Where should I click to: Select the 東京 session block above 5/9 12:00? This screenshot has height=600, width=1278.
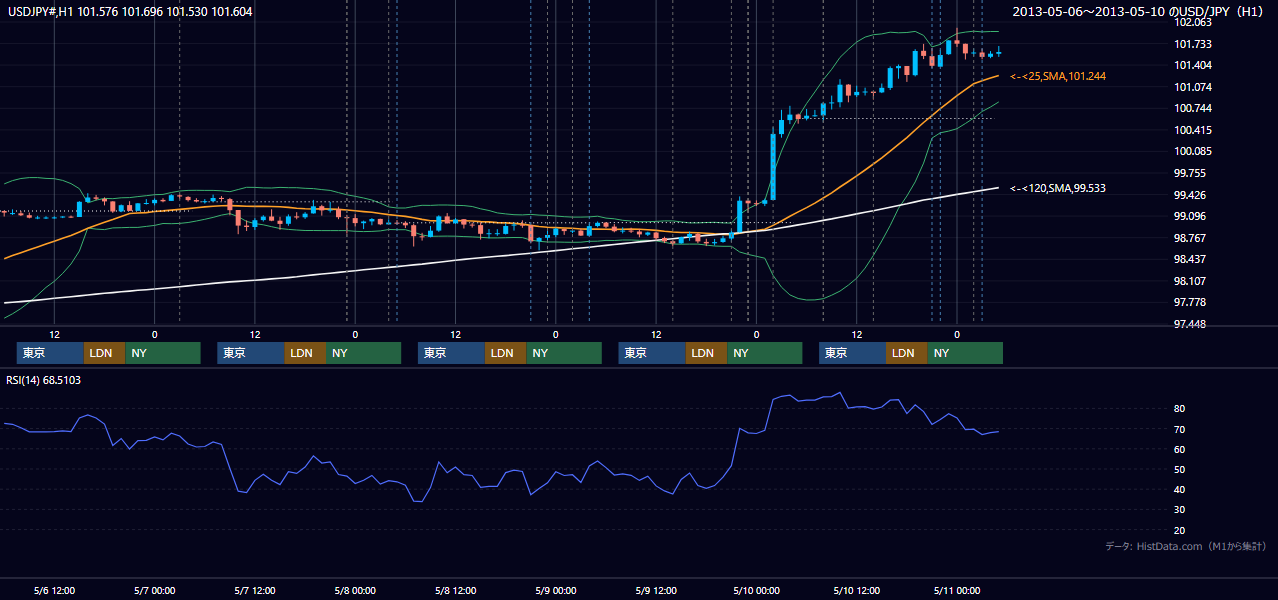[652, 353]
